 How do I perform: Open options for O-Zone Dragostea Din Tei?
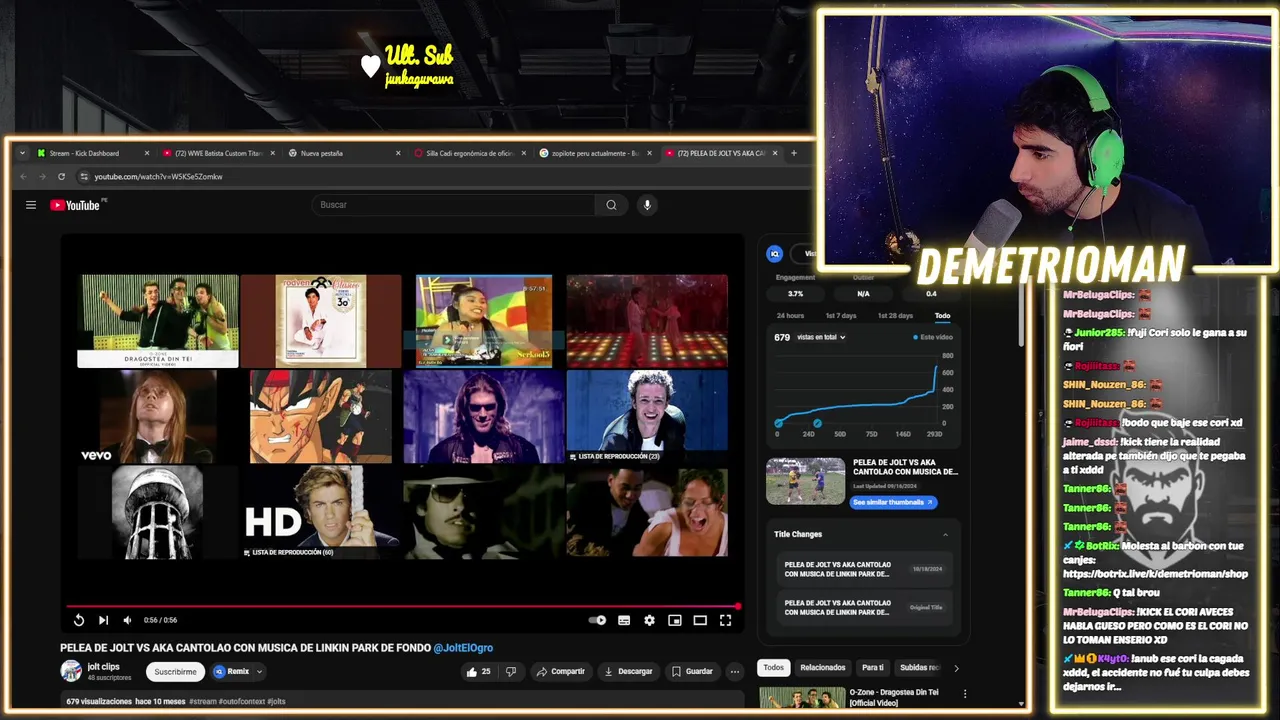965,693
